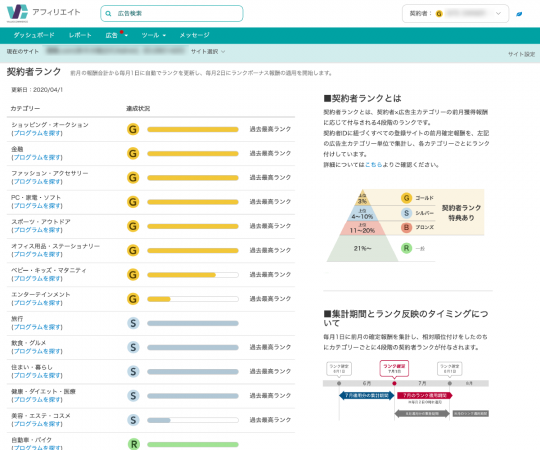Click プログラムを探す under エンターテインメント
This screenshot has width=540, height=450.
tap(37, 303)
